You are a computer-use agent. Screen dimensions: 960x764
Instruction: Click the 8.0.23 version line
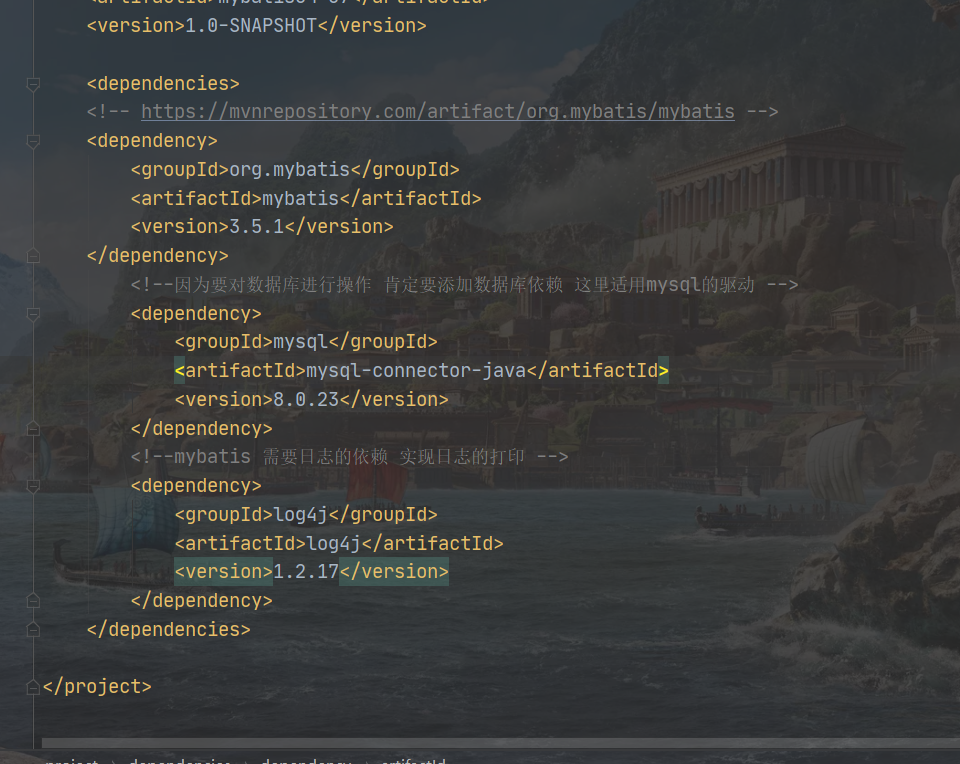tap(312, 400)
